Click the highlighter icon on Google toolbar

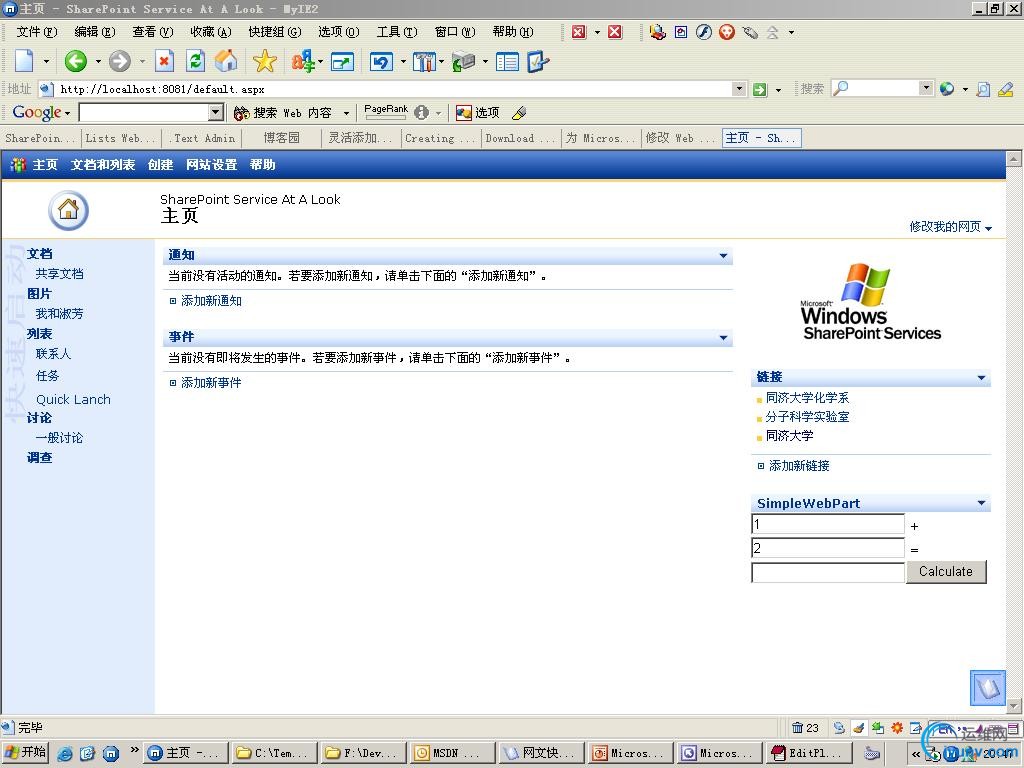pyautogui.click(x=519, y=113)
